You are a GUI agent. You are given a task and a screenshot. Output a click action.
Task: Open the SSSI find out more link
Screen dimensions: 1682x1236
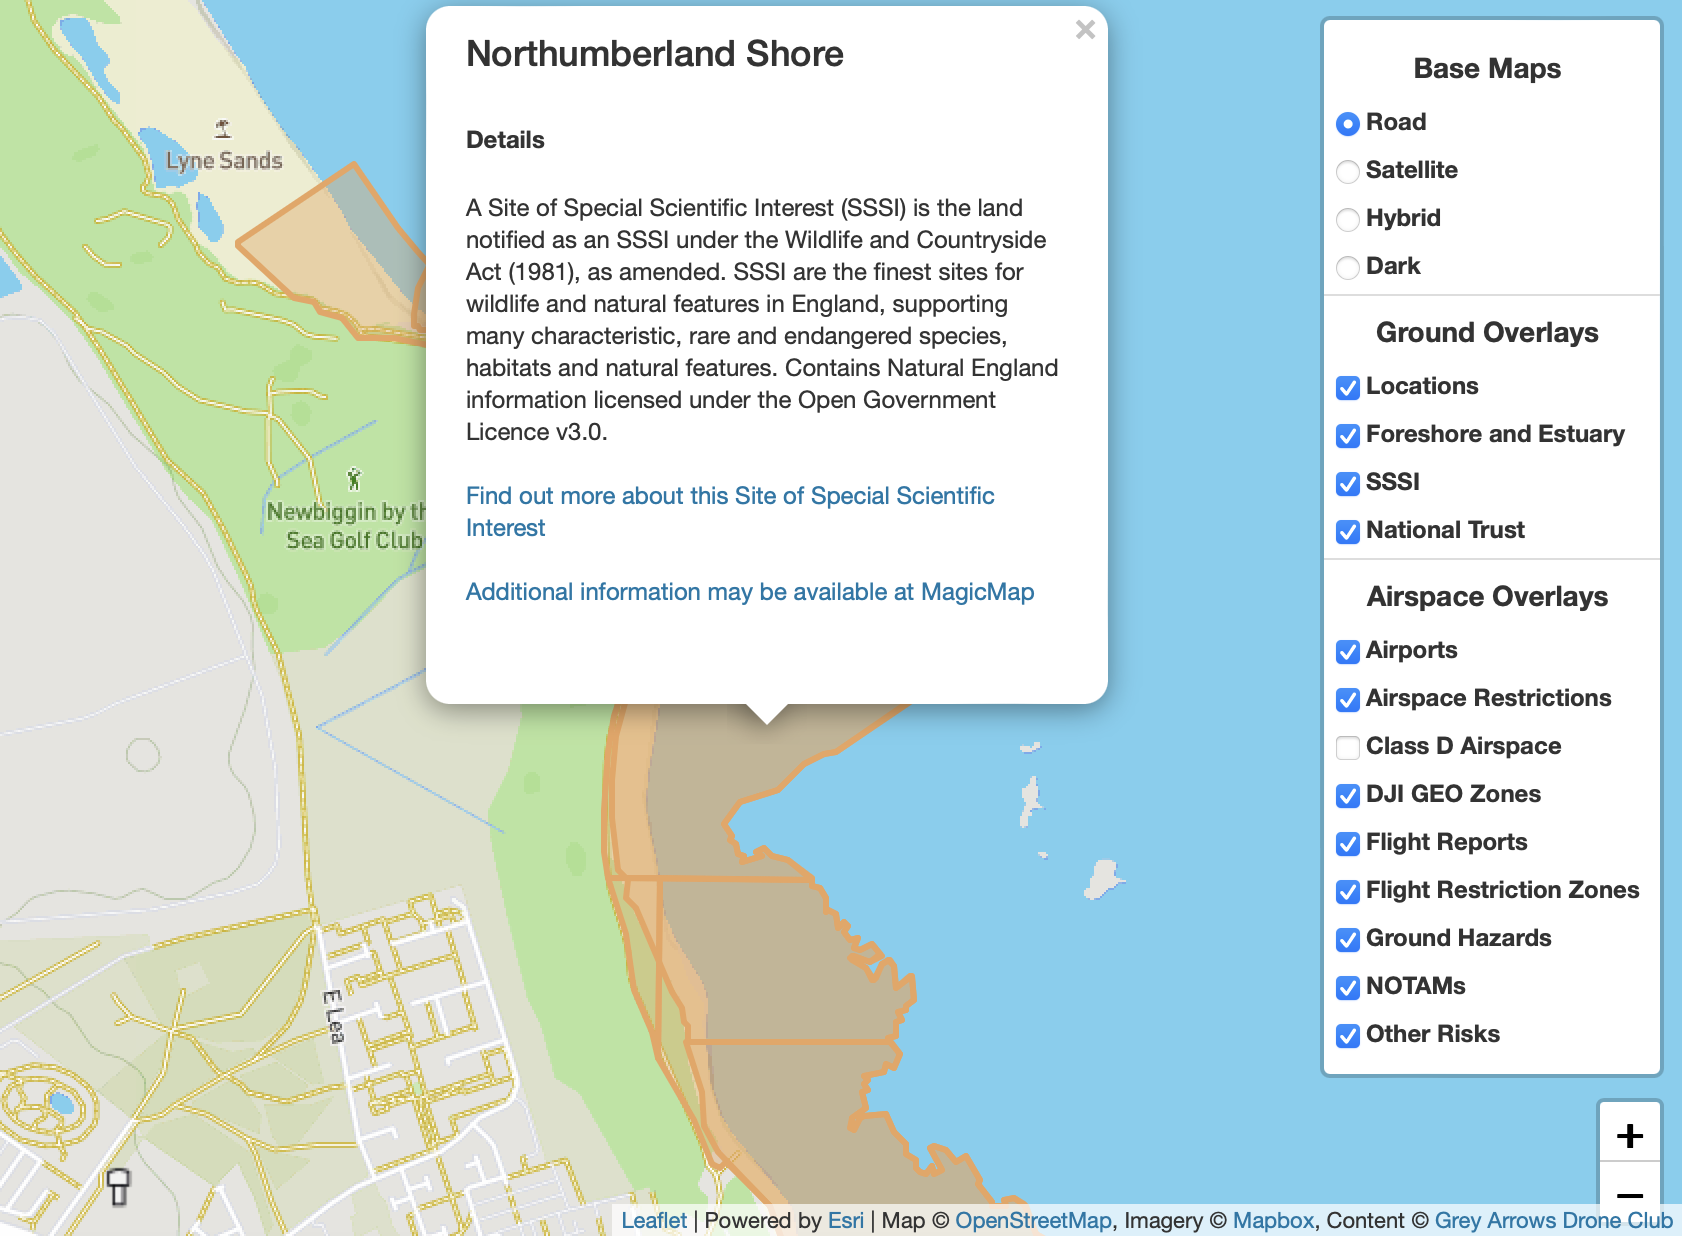coord(729,496)
